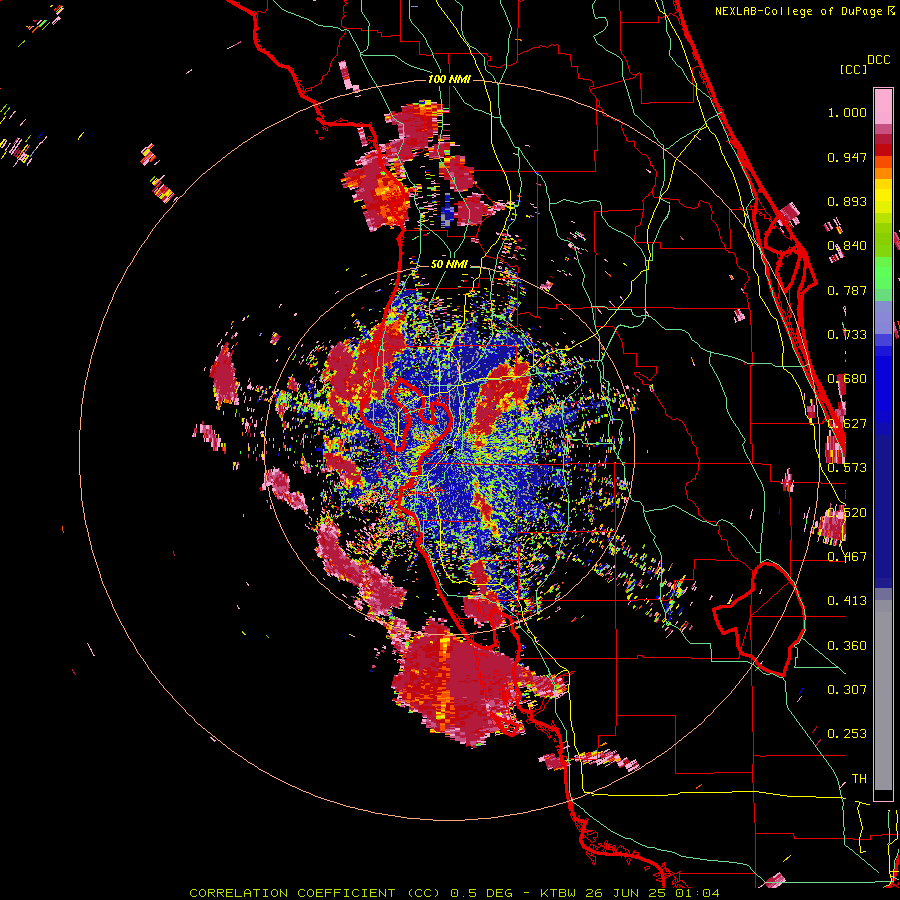Screen dimensions: 900x900
Task: Select the 0.520 scale value
Action: coord(847,513)
